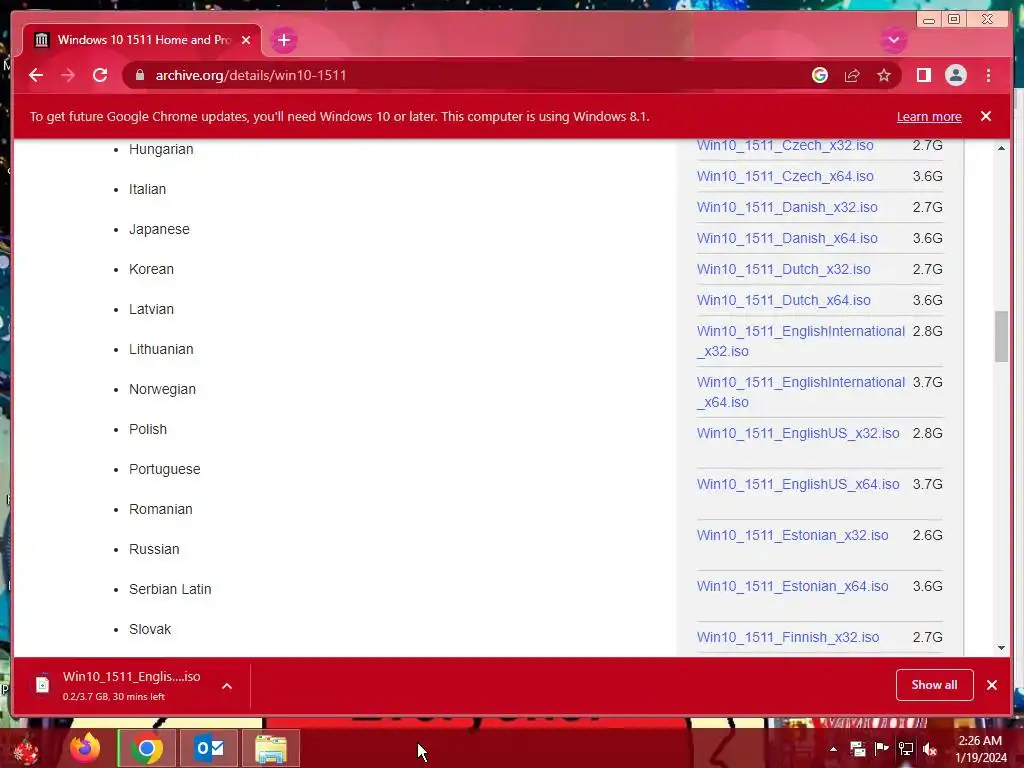The image size is (1024, 768).
Task: Open the taskbar clock and date
Action: click(980, 749)
